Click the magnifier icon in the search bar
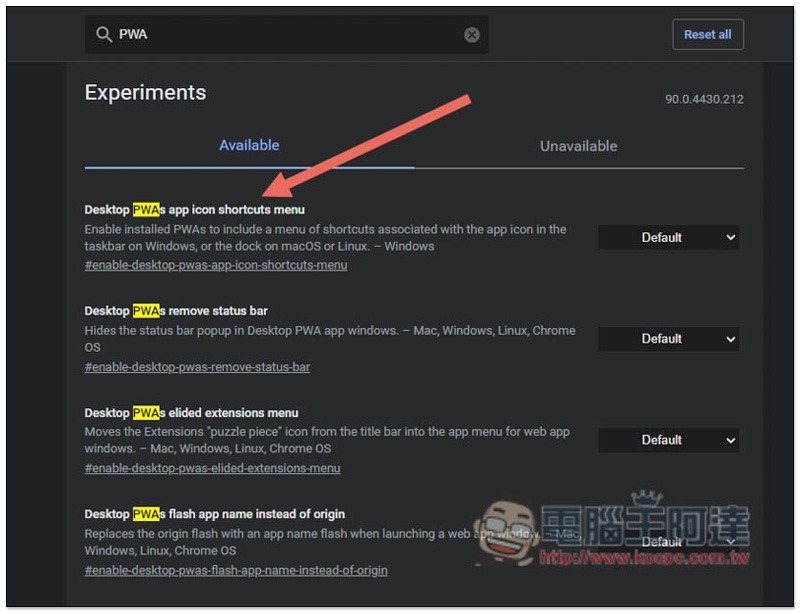The height and width of the screenshot is (614, 800). click(x=103, y=35)
